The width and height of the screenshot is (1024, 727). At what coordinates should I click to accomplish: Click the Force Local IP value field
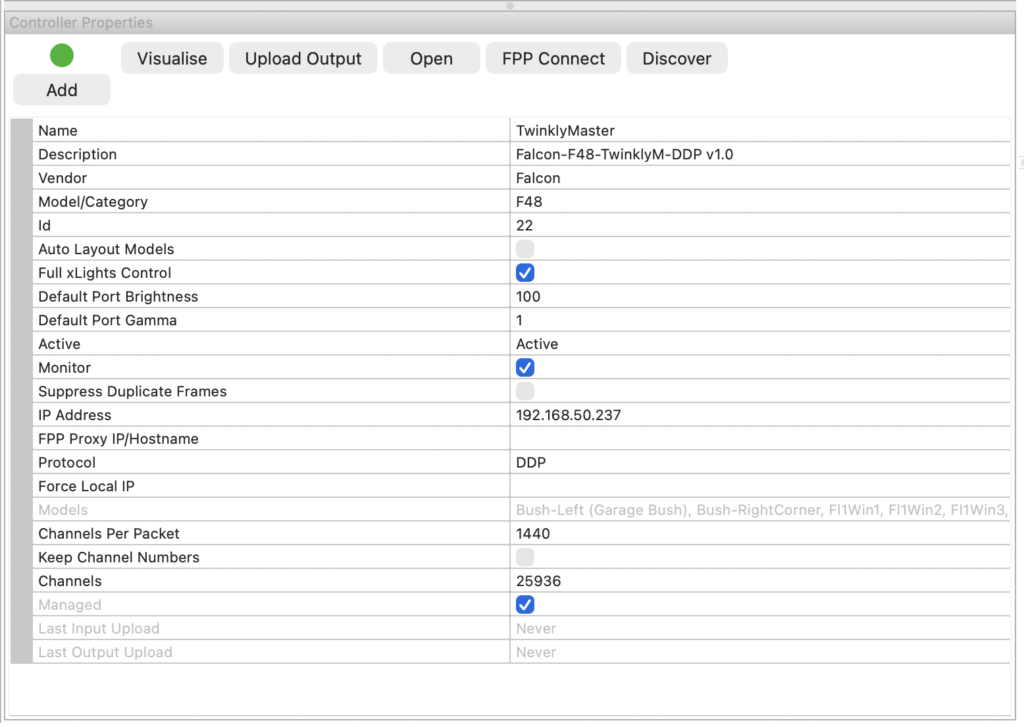[760, 486]
